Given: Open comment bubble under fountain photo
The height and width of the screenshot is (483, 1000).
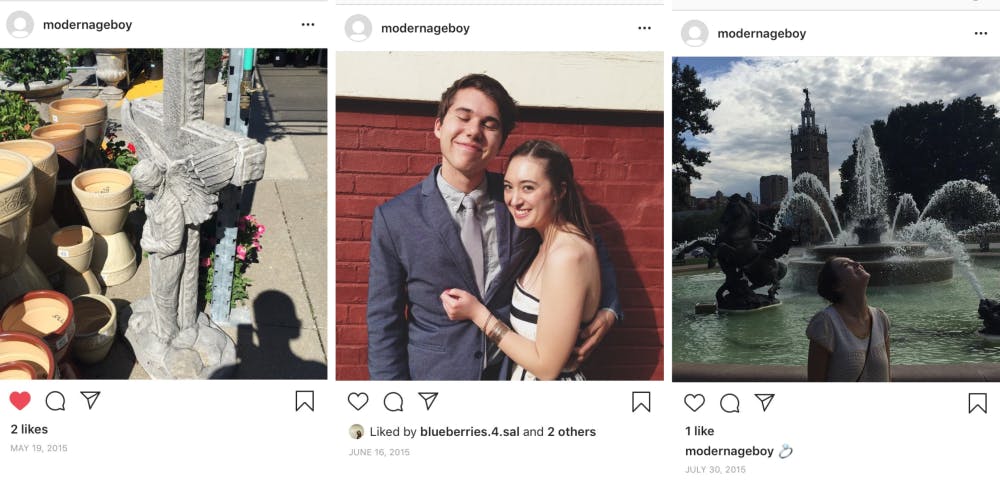Looking at the screenshot, I should 730,403.
